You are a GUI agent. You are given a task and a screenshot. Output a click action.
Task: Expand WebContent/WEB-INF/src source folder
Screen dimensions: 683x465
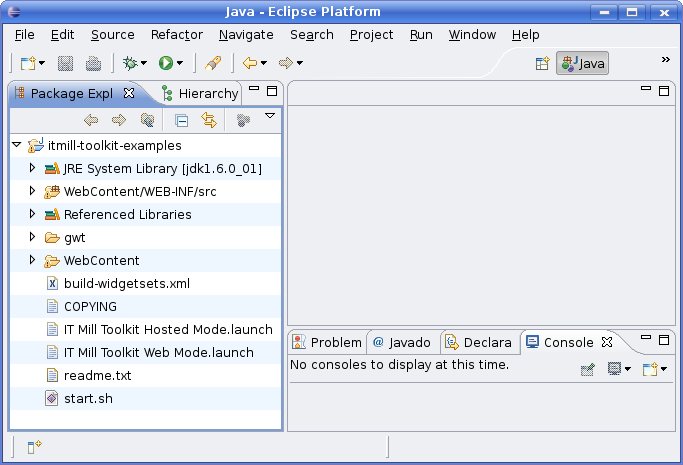32,191
